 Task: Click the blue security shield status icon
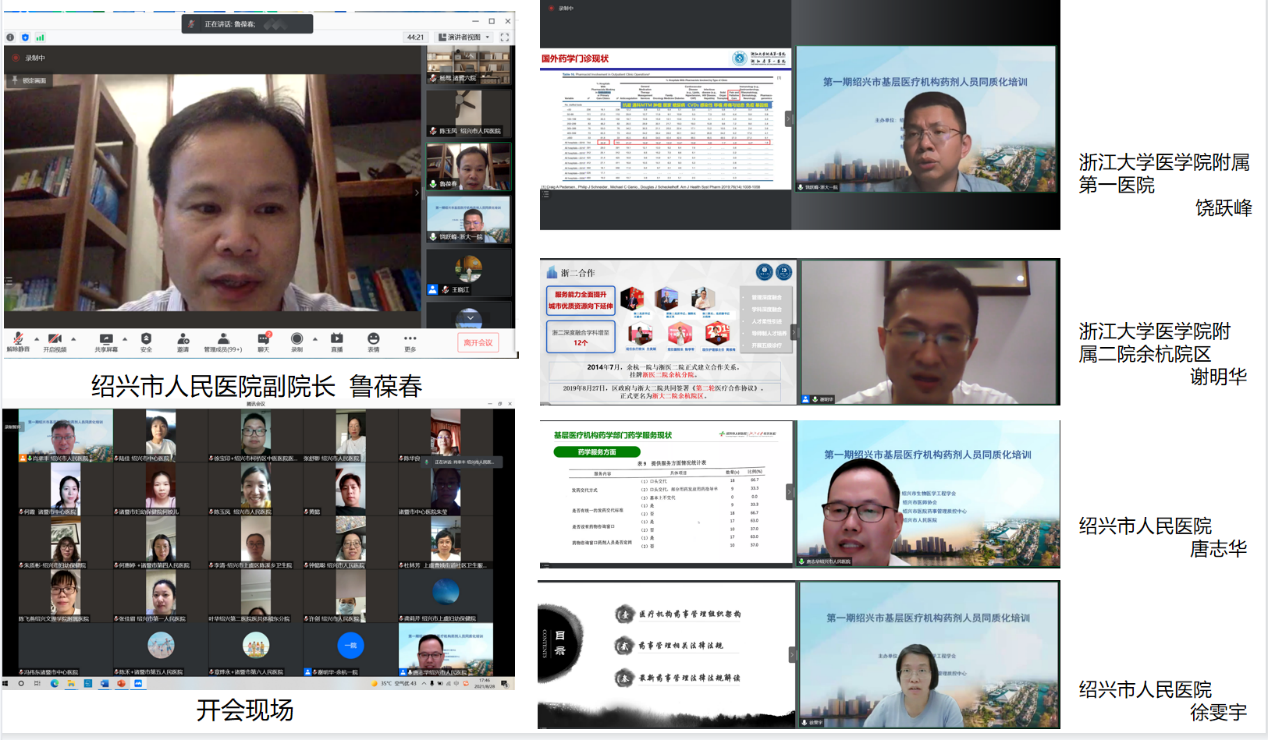pos(24,37)
